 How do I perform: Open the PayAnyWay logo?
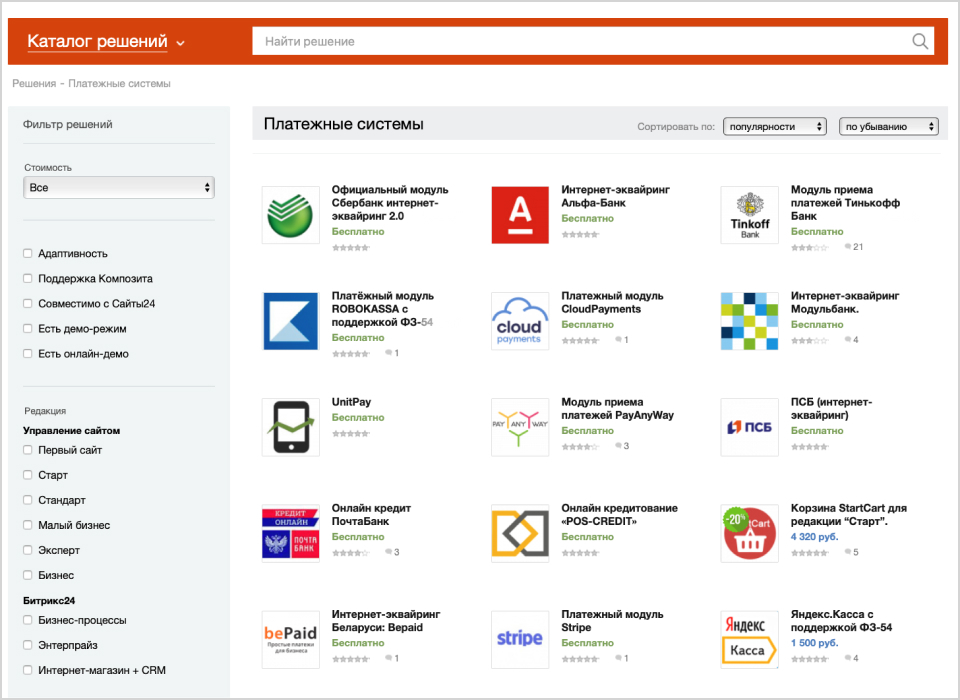(520, 427)
